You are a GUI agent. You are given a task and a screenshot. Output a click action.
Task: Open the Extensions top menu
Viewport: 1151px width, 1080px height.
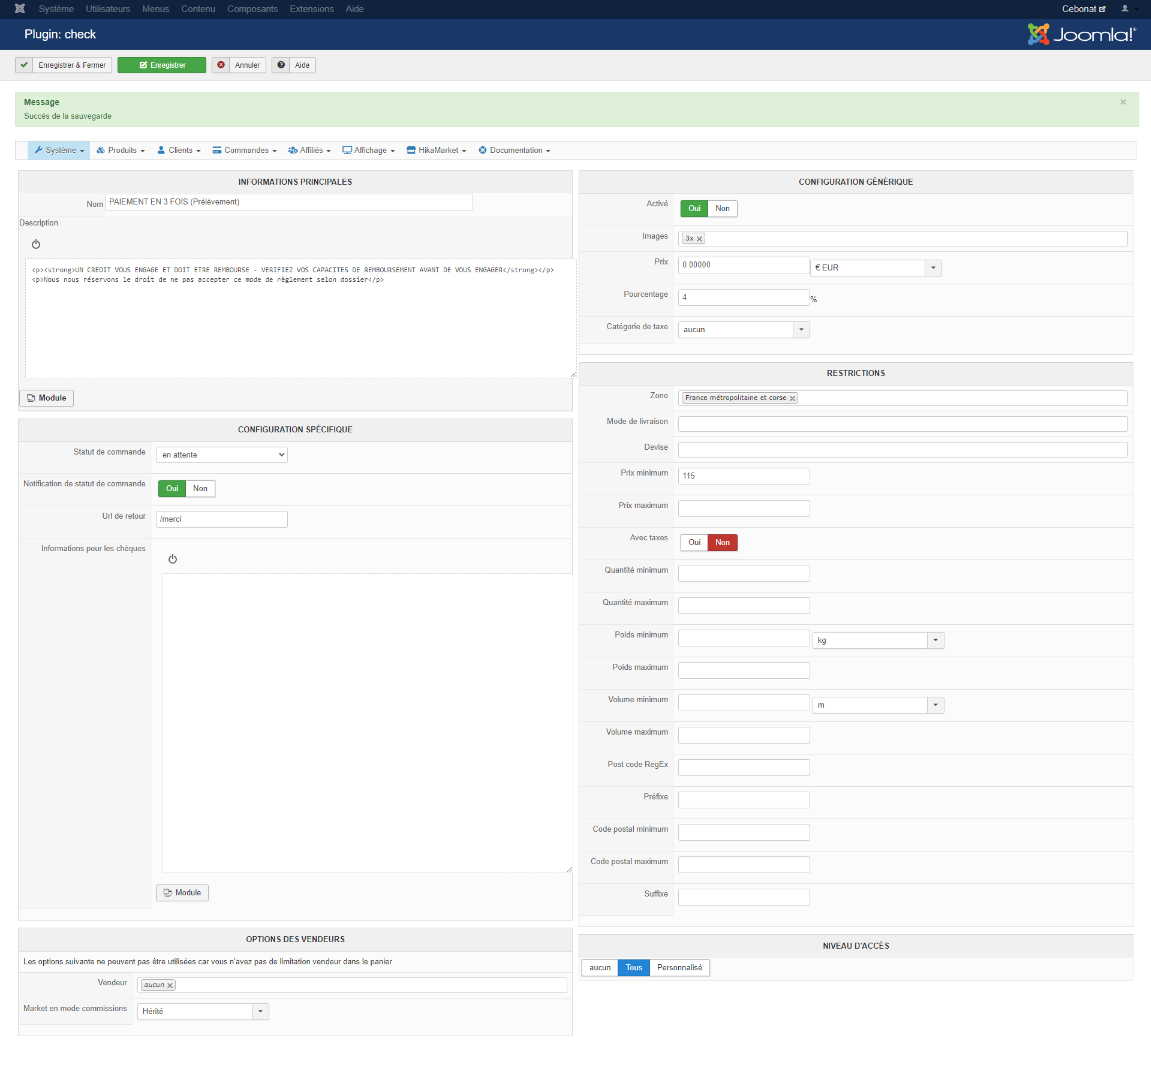point(311,9)
